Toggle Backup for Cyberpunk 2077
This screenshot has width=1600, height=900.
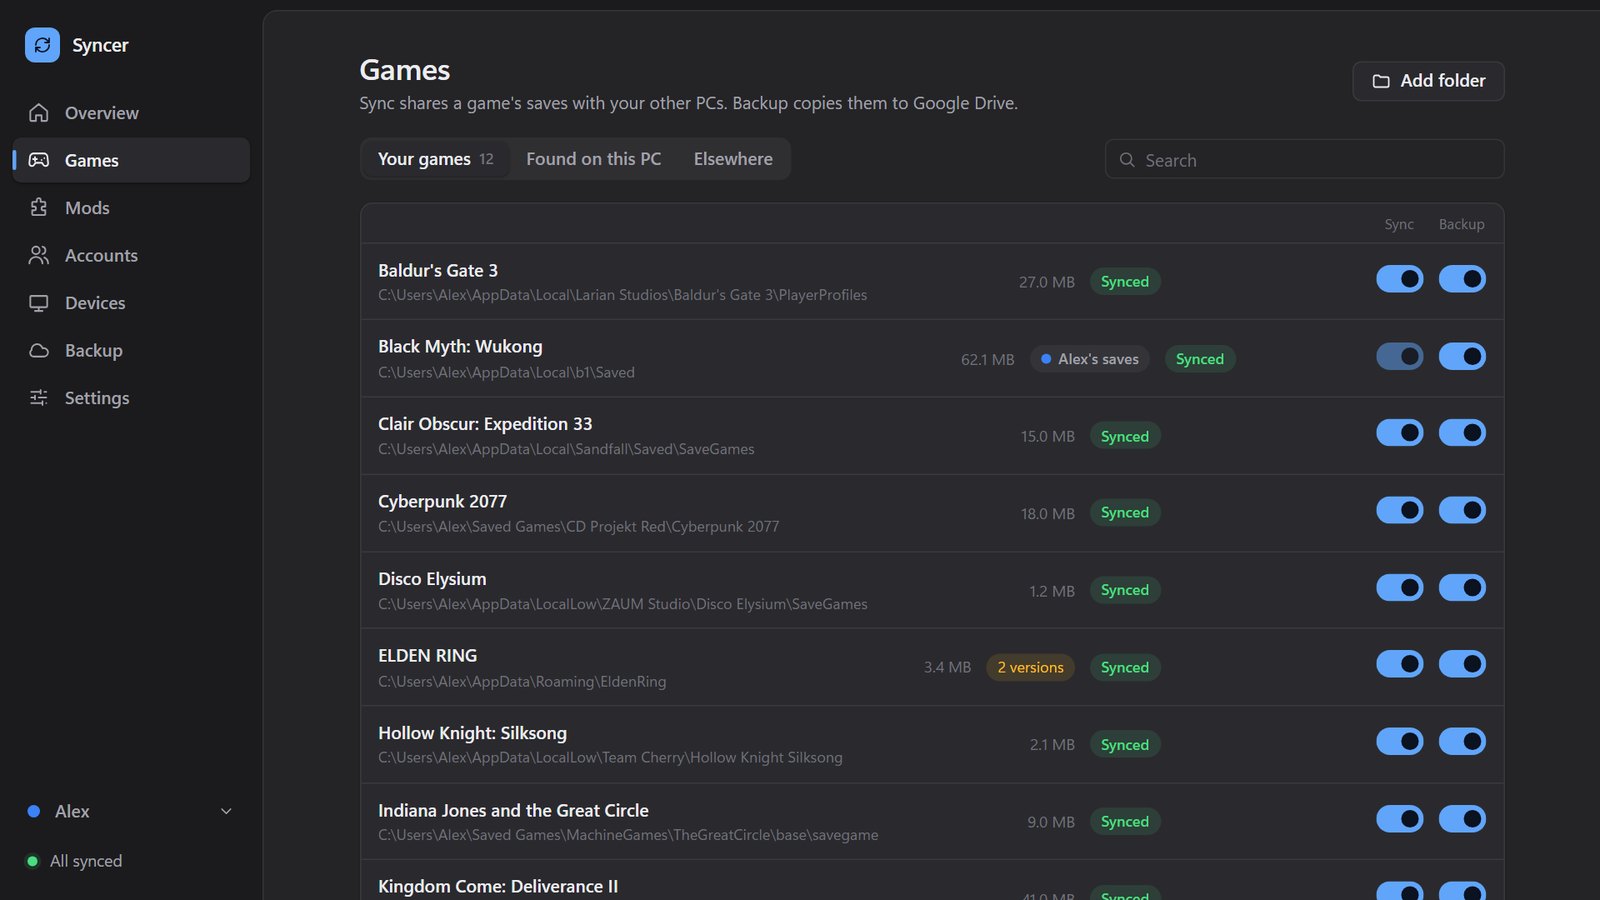tap(1462, 510)
